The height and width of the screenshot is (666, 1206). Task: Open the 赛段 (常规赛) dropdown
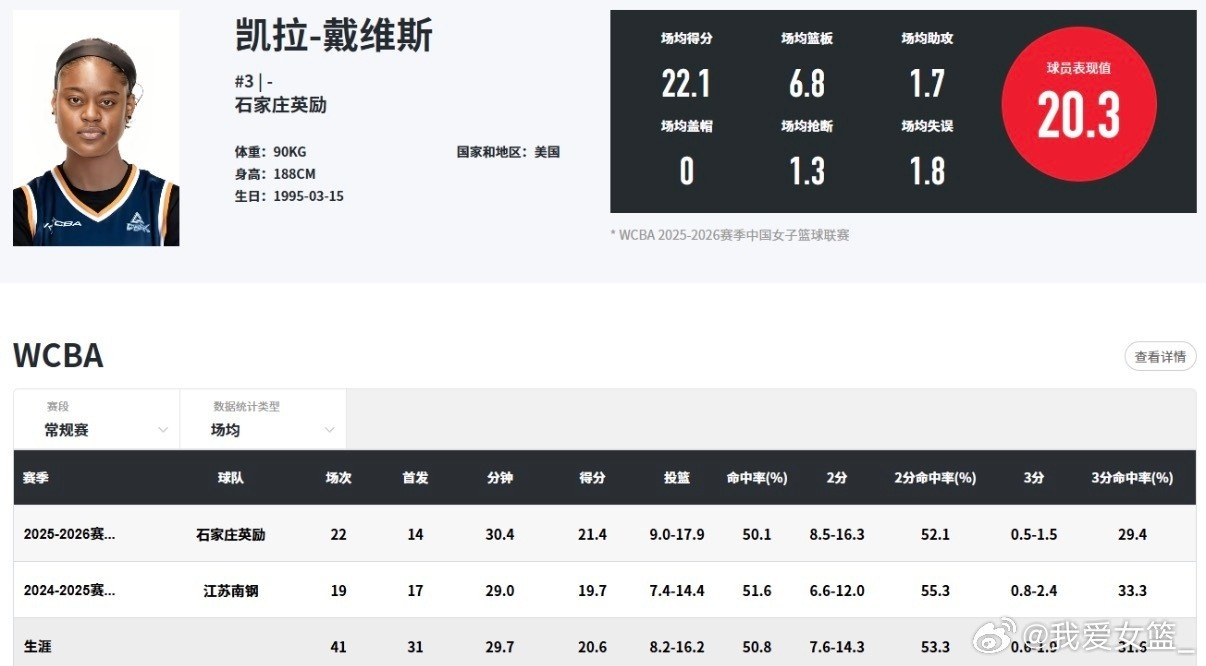pos(97,419)
